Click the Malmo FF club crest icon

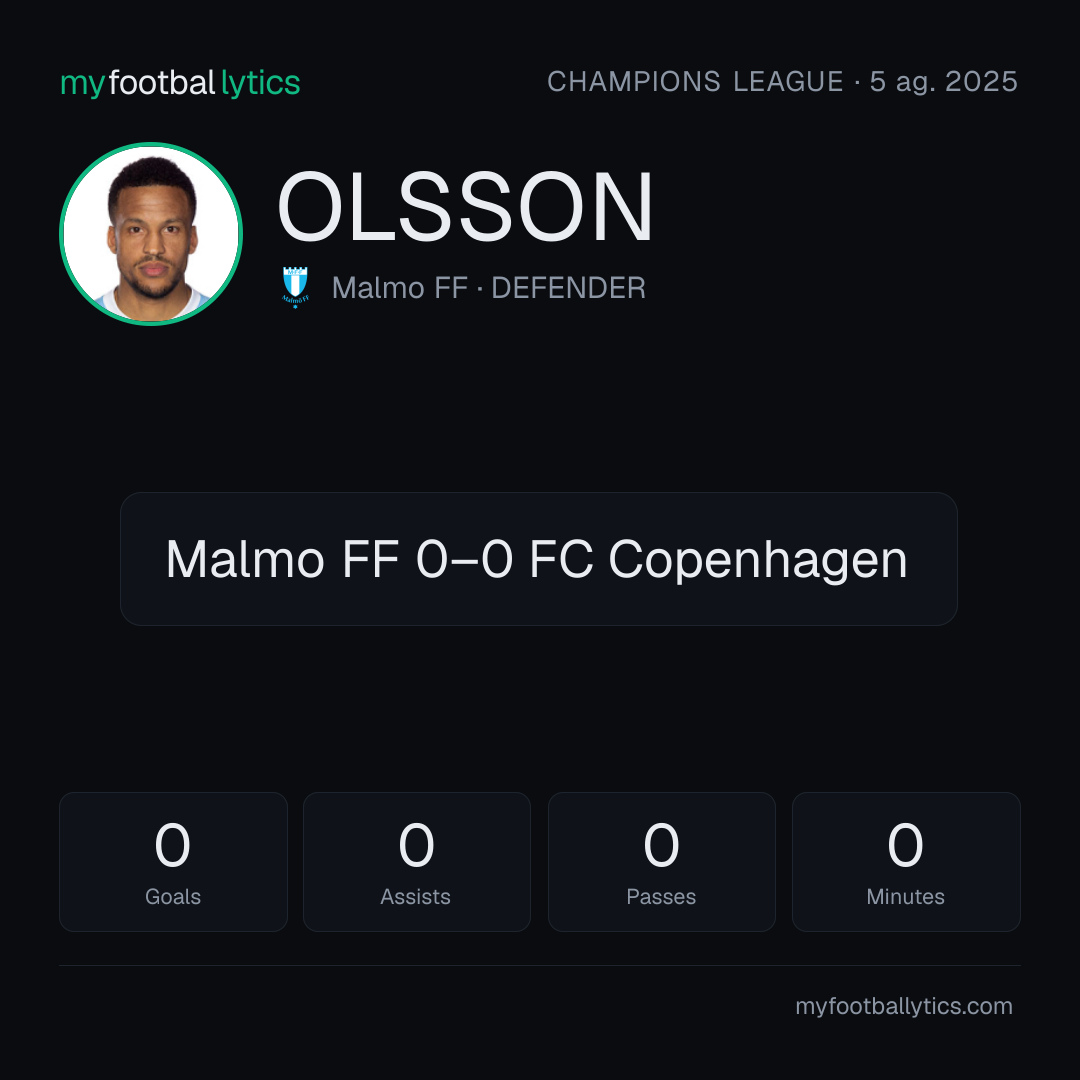(x=295, y=287)
